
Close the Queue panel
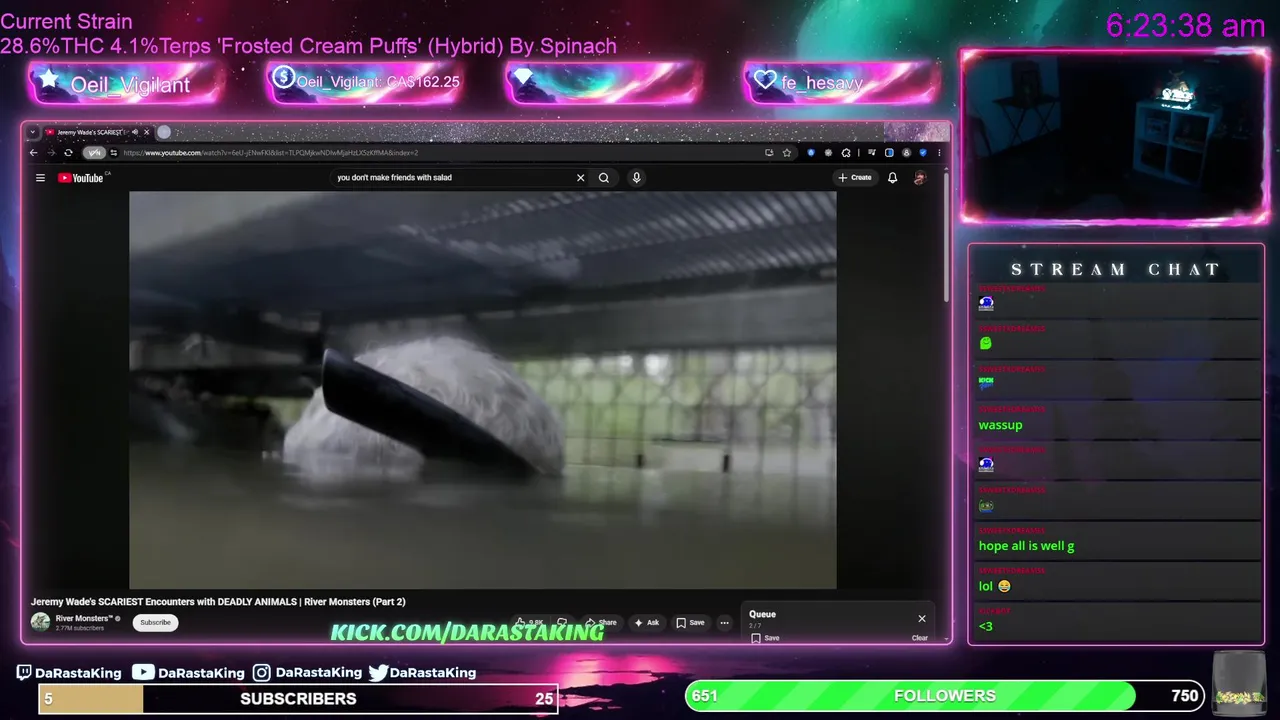point(922,618)
